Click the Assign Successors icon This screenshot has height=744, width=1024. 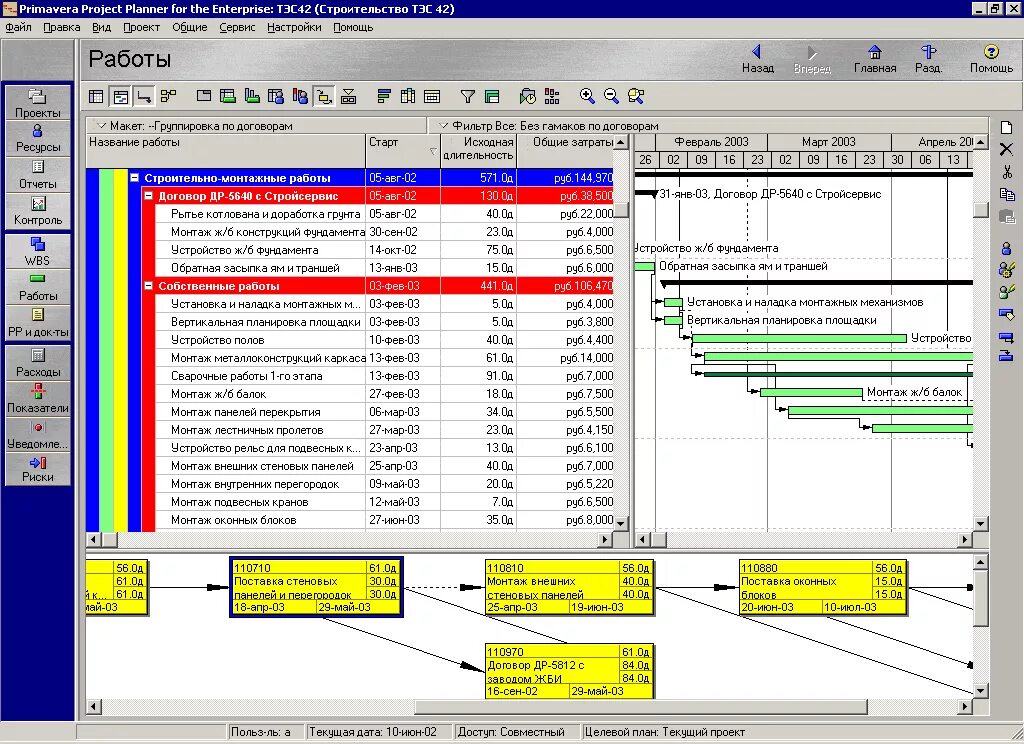(1006, 355)
